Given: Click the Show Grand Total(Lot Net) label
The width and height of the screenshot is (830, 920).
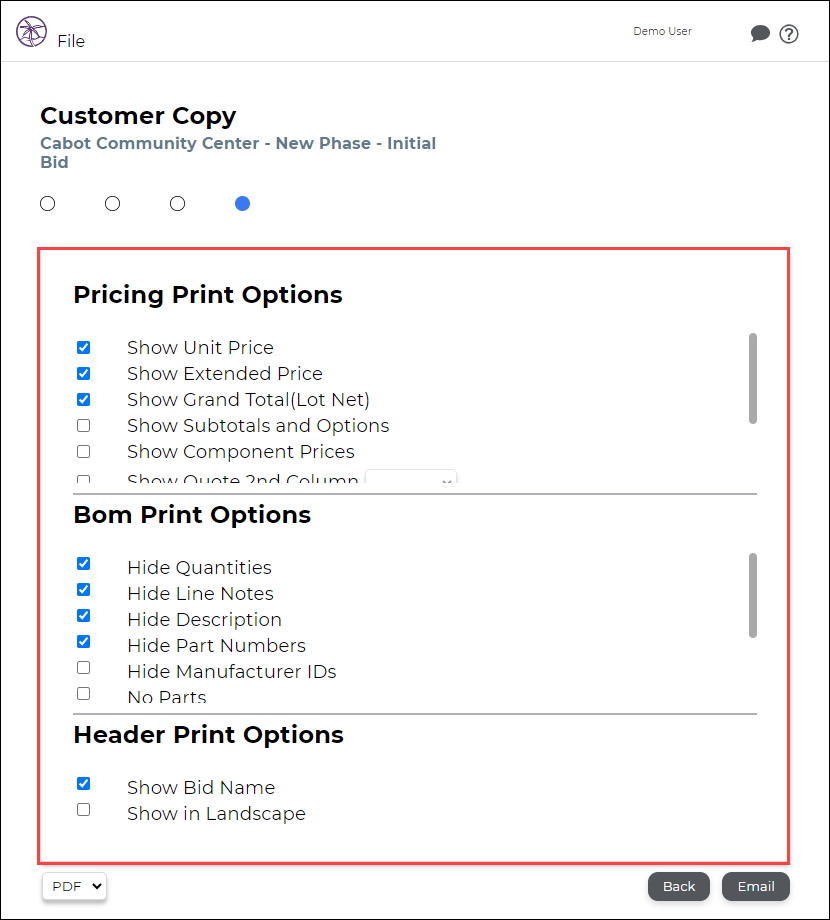Looking at the screenshot, I should tap(248, 400).
